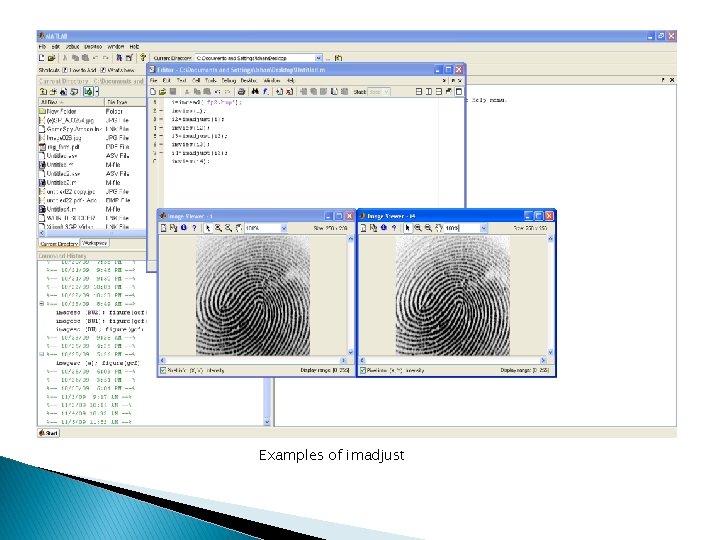Select the pointer tool in Image Viewer 1

[208, 228]
